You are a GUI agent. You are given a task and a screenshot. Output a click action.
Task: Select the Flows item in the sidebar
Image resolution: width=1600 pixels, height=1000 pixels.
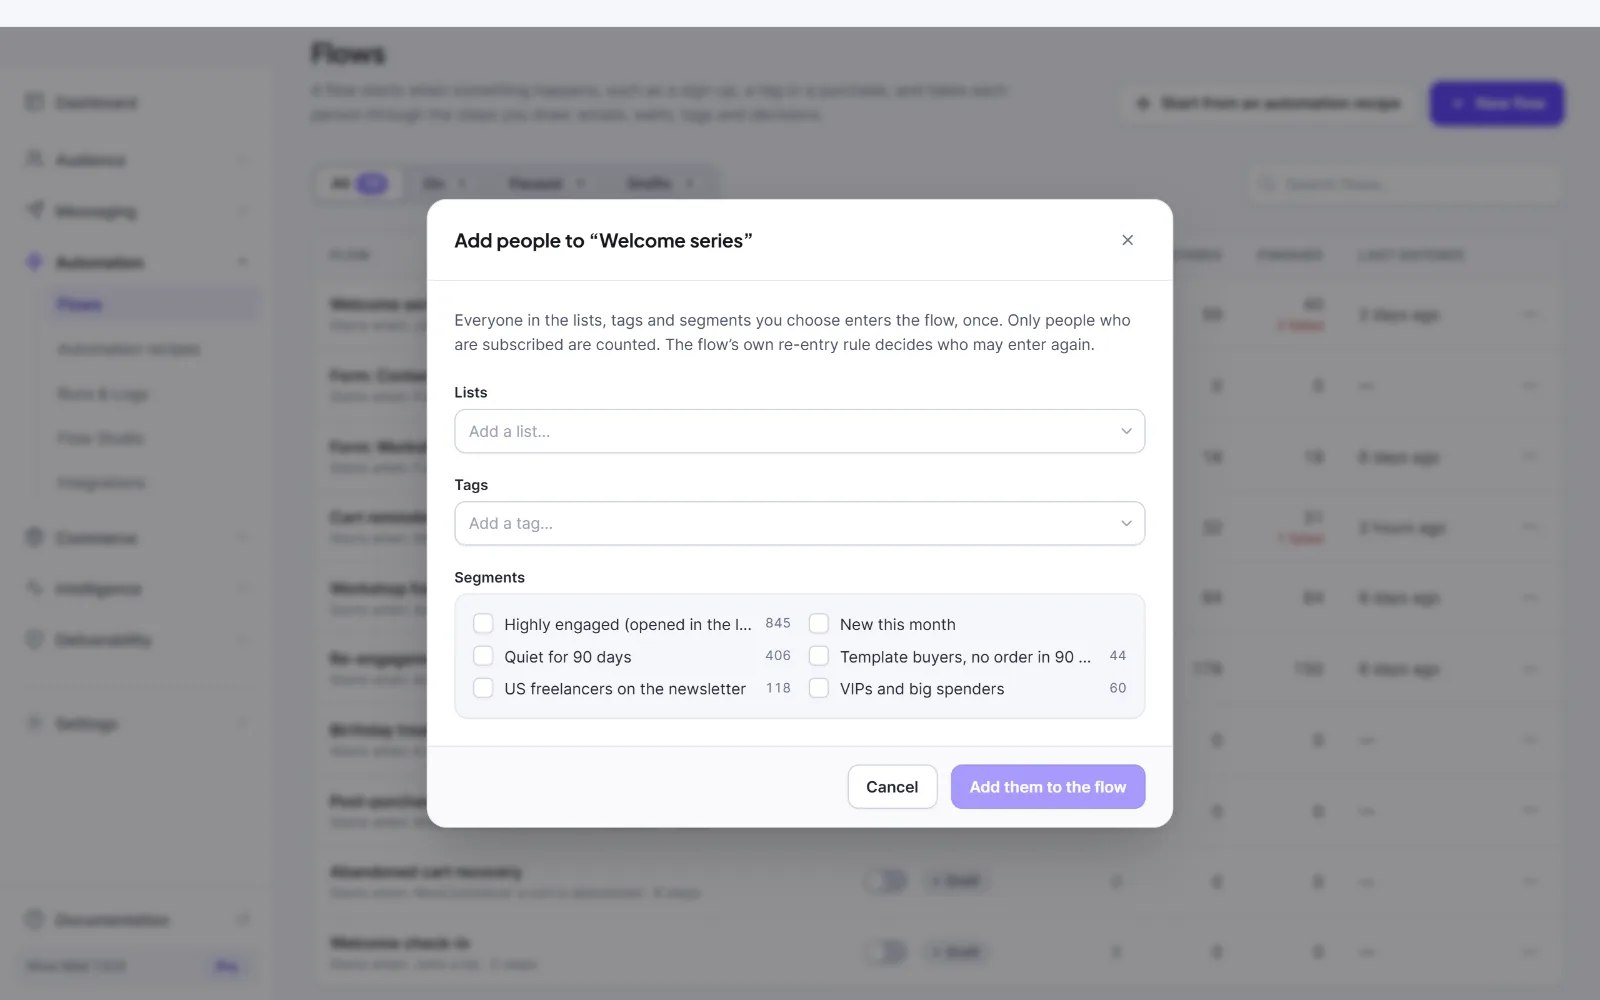(155, 305)
